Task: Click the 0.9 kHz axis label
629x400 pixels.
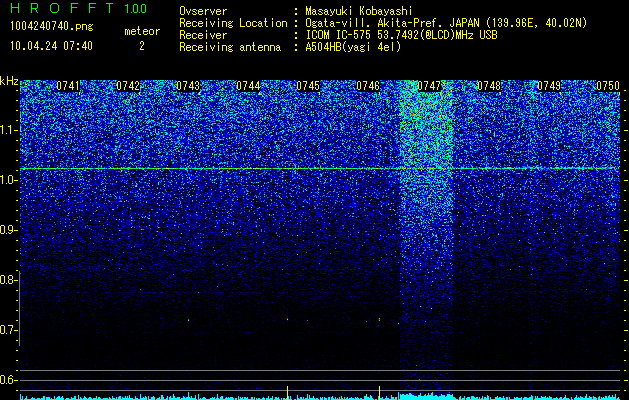Action: [x=8, y=230]
